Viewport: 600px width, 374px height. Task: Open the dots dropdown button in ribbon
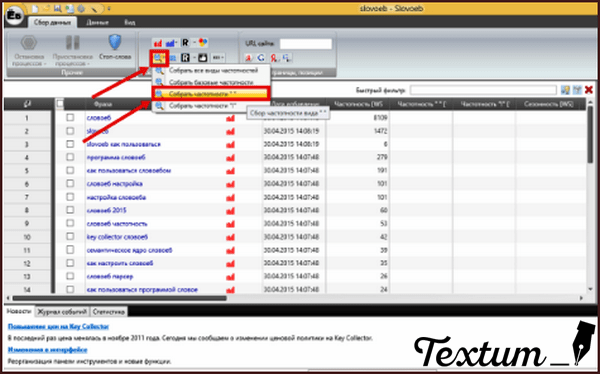coord(218,57)
